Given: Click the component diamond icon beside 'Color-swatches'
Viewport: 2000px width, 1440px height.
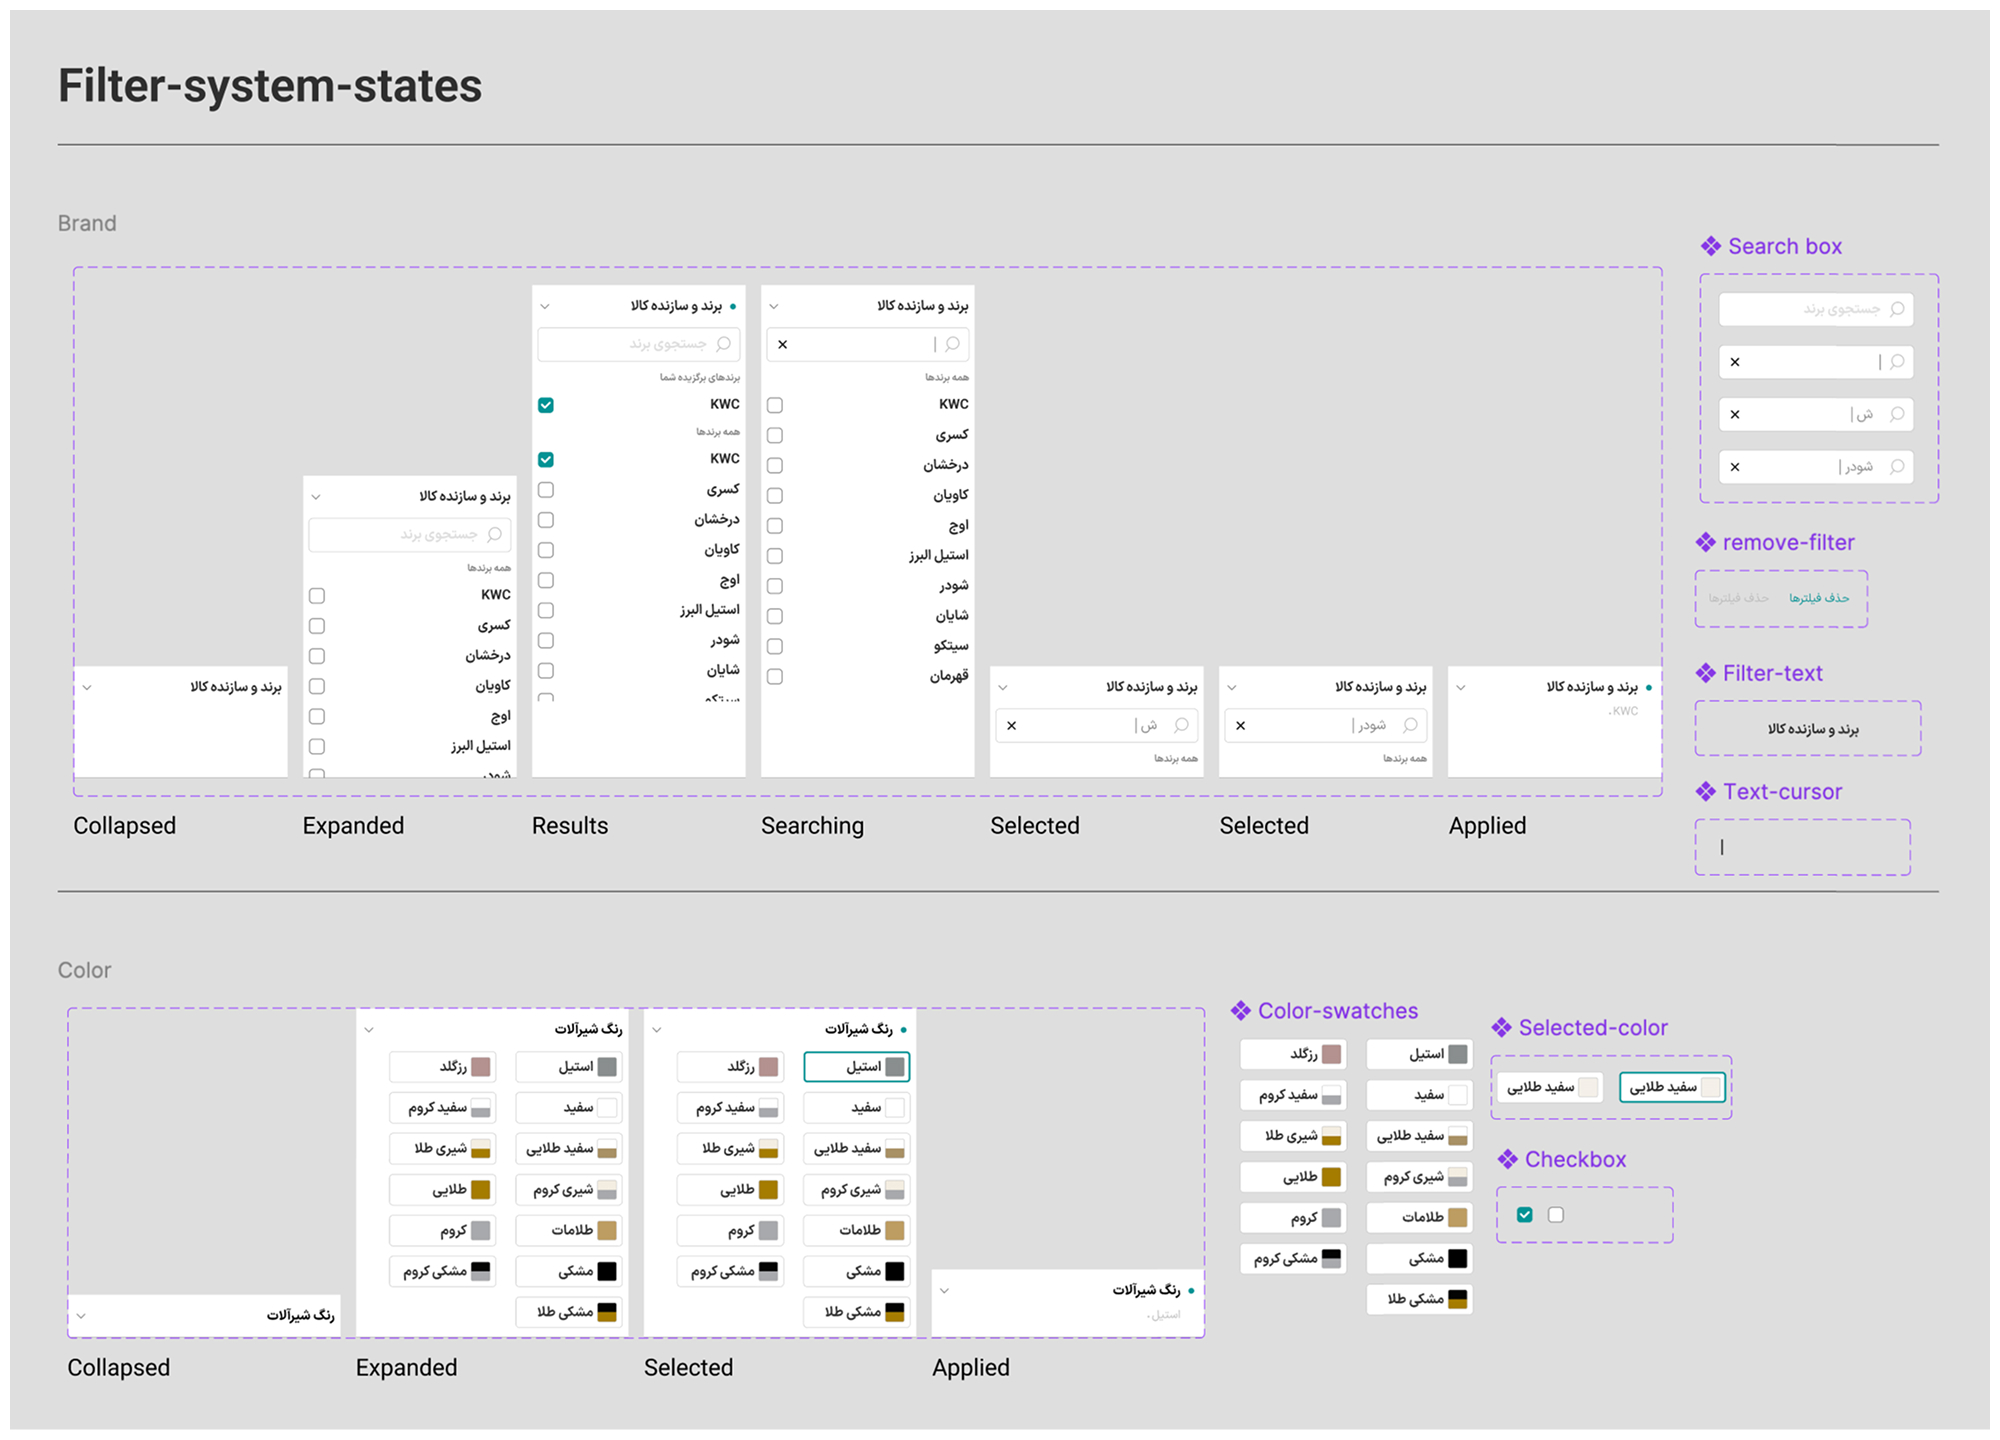Looking at the screenshot, I should pos(1241,1011).
